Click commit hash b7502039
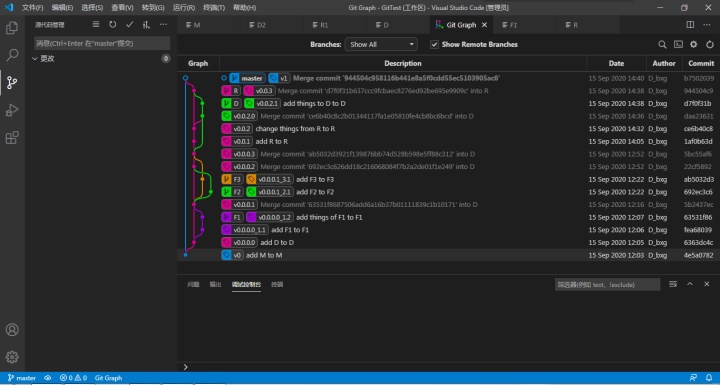Screen dimensions: 720x385 click(699, 78)
